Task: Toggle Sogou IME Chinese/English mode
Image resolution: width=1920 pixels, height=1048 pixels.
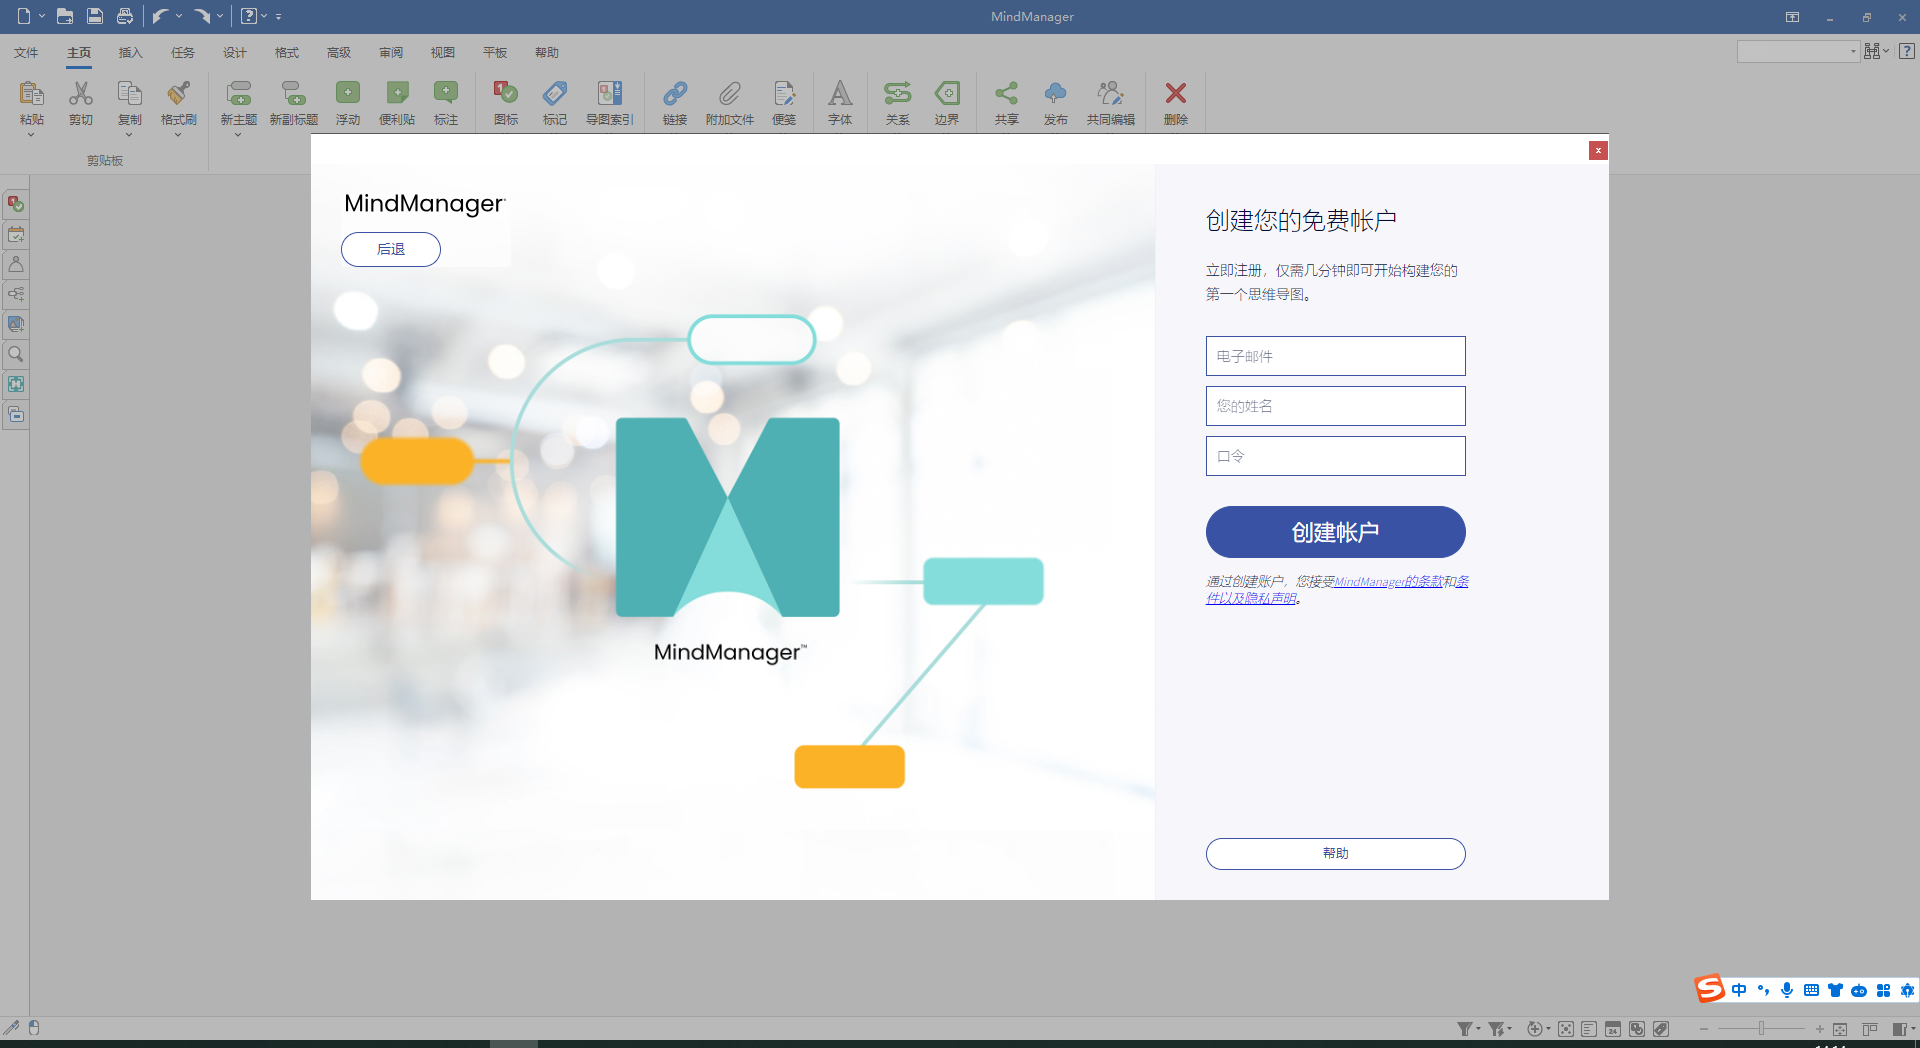Action: point(1739,990)
